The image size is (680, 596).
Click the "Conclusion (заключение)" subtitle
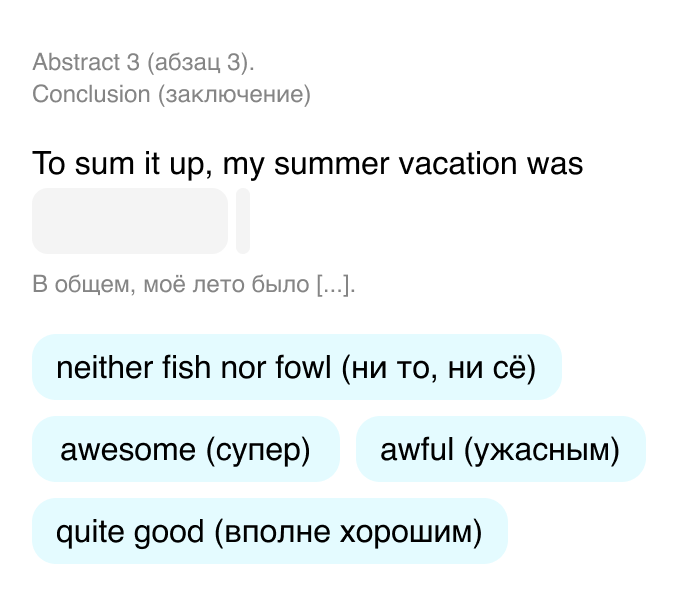[x=171, y=94]
